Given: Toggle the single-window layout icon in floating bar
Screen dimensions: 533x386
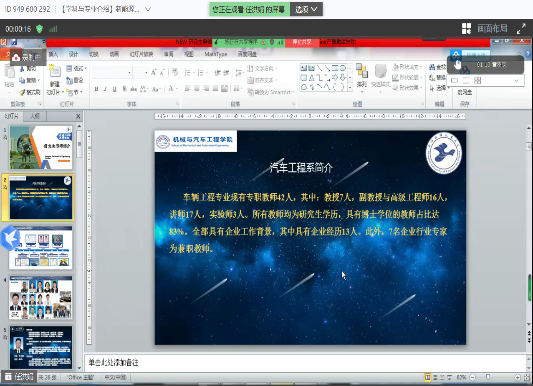Looking at the screenshot, I should pos(454,81).
